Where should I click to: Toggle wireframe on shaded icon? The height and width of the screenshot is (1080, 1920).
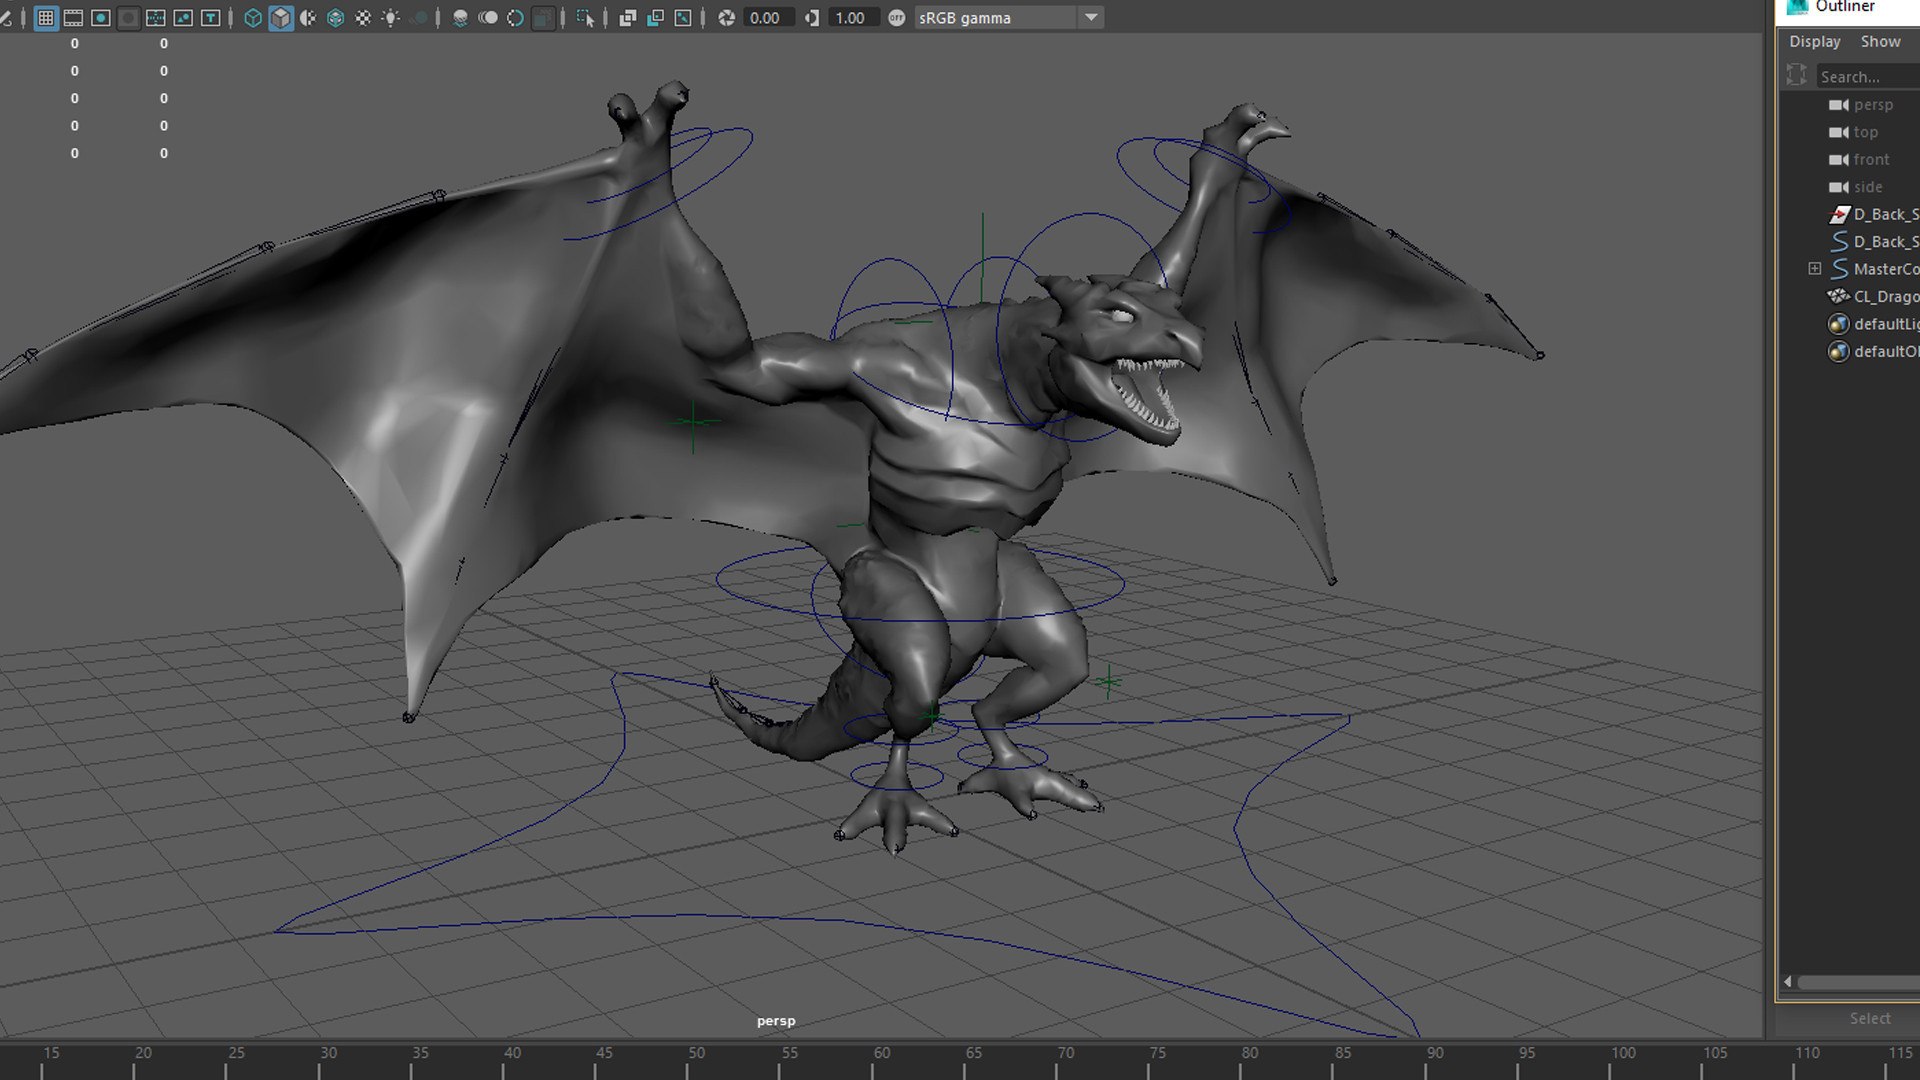click(336, 18)
